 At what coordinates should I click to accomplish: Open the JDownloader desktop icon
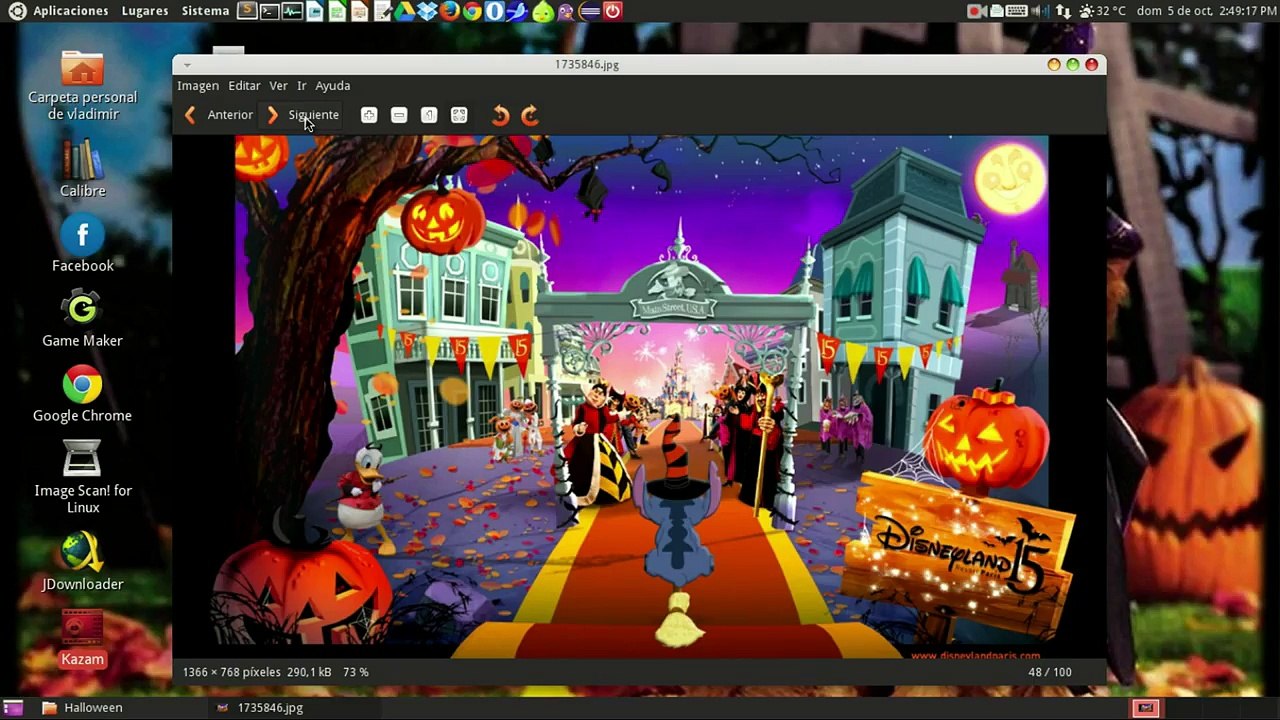point(82,561)
